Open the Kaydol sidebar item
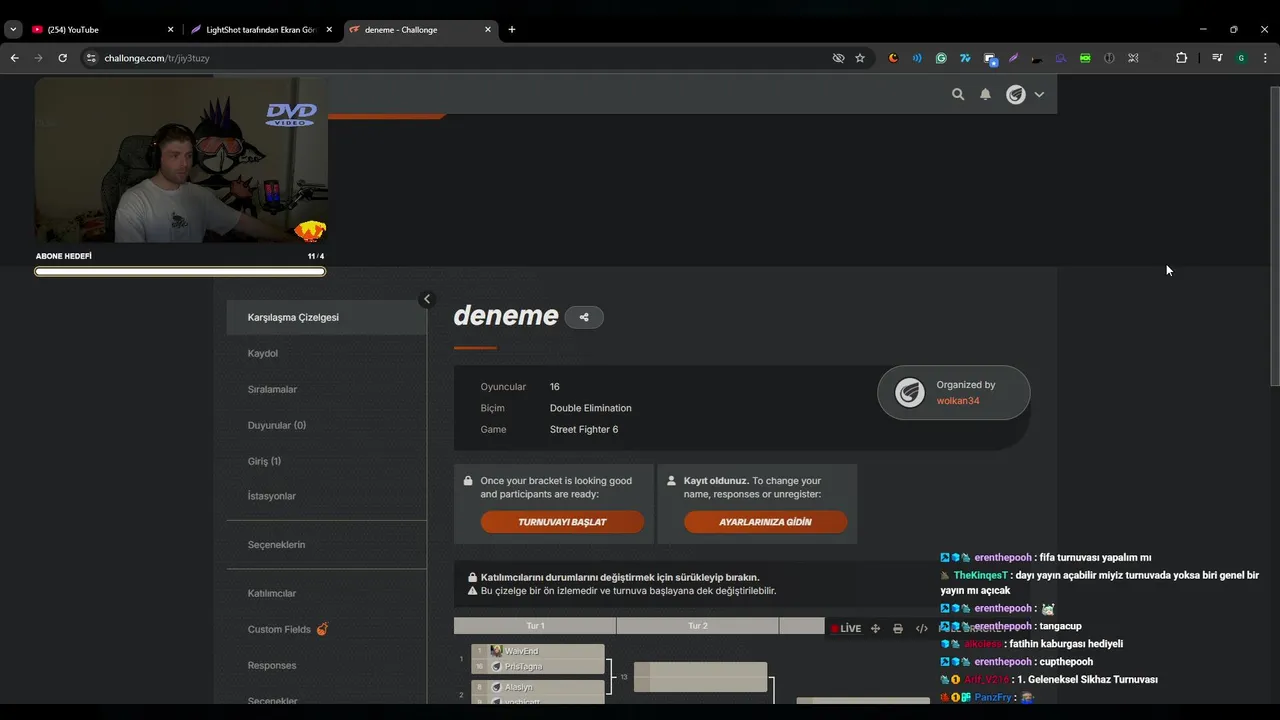The height and width of the screenshot is (720, 1280). tap(263, 353)
